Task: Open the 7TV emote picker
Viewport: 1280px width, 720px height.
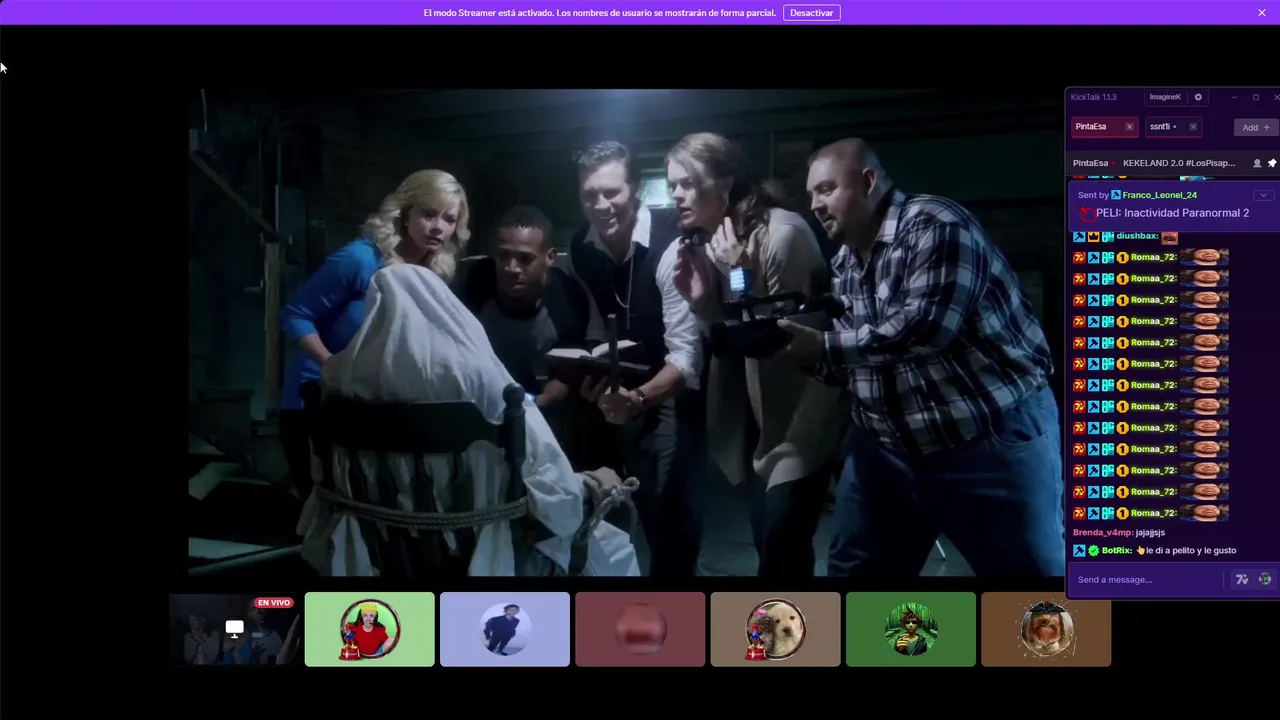Action: pos(1242,579)
